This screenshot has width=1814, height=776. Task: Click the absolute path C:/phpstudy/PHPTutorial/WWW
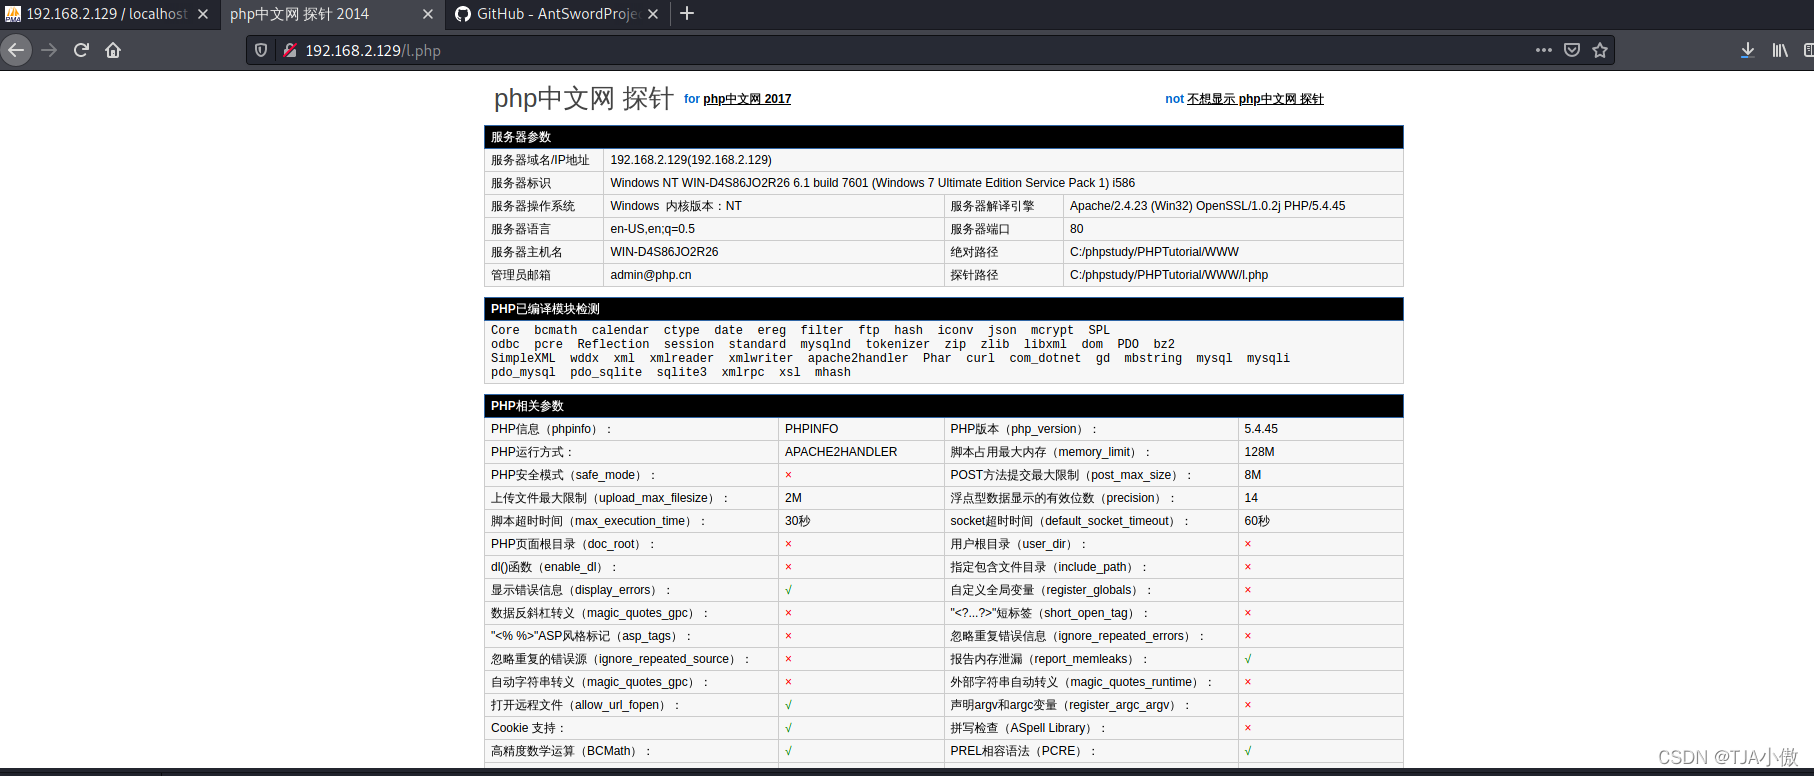[1154, 252]
